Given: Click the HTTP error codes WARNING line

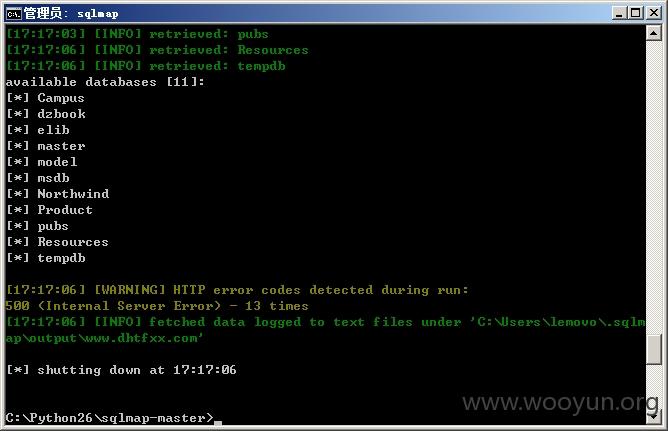Looking at the screenshot, I should (x=237, y=290).
